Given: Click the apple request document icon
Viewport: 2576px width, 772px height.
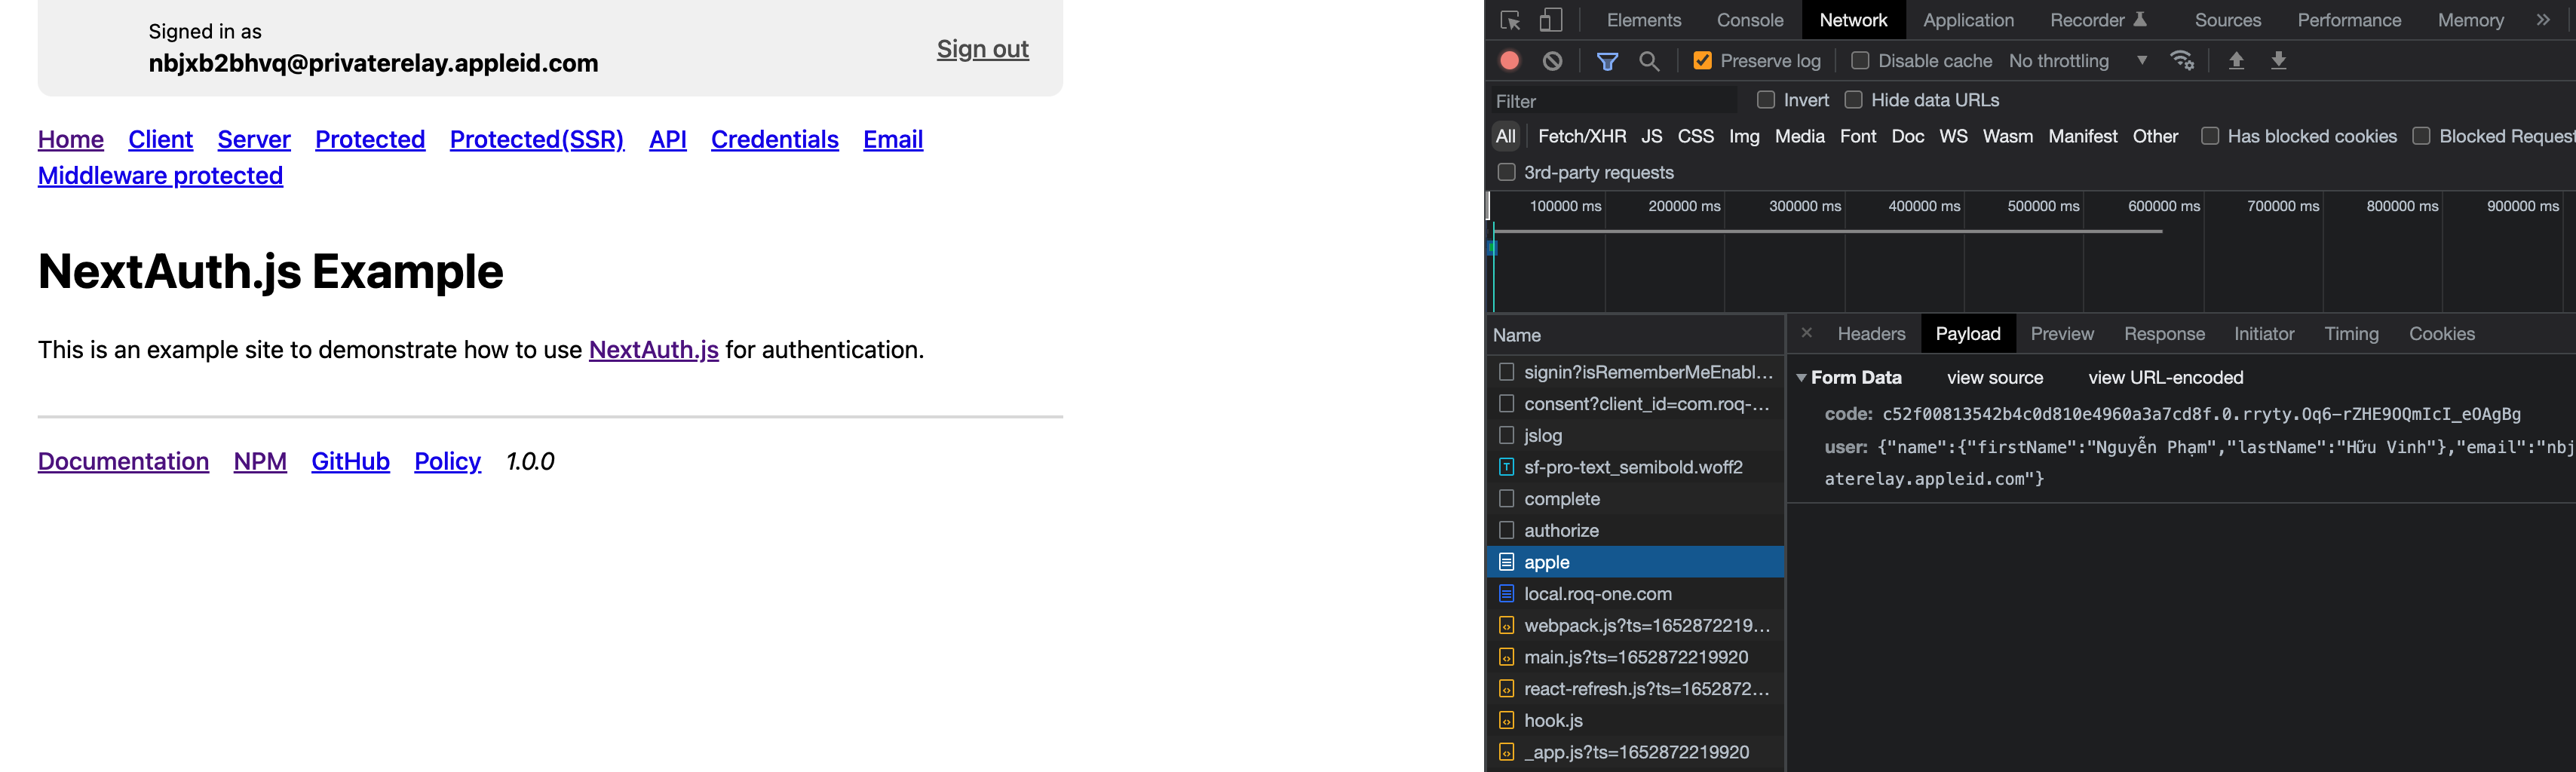Looking at the screenshot, I should tap(1506, 562).
